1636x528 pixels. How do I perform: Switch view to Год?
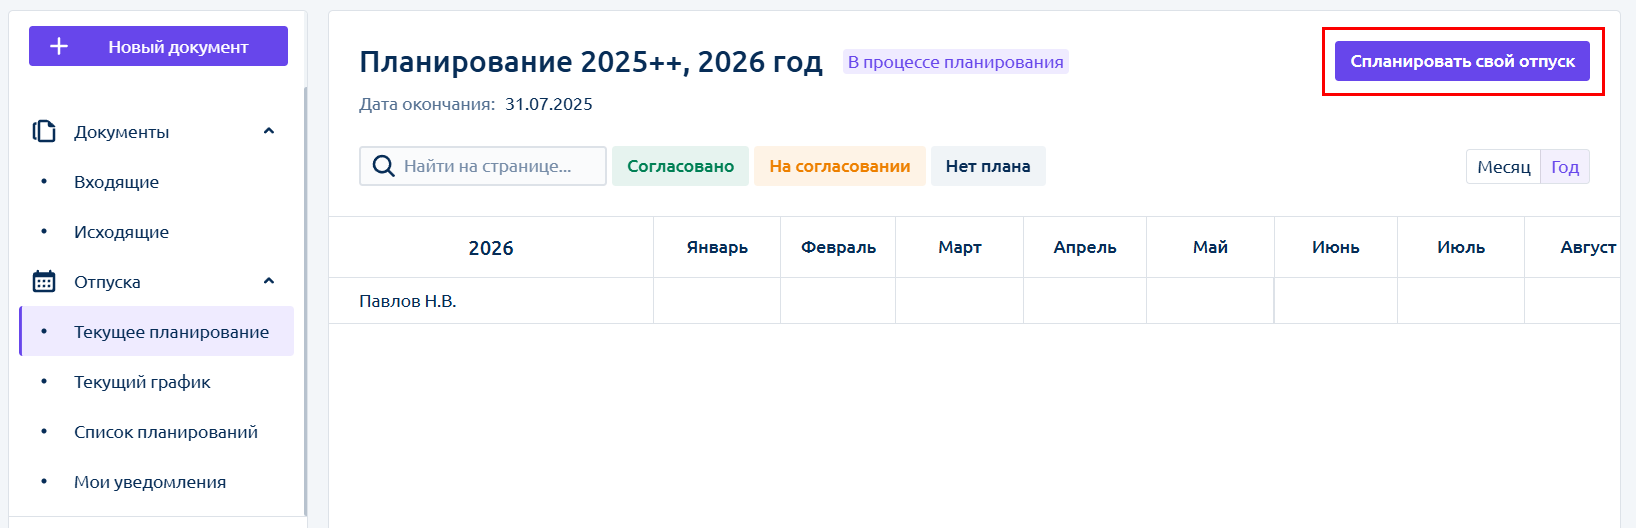(x=1564, y=167)
